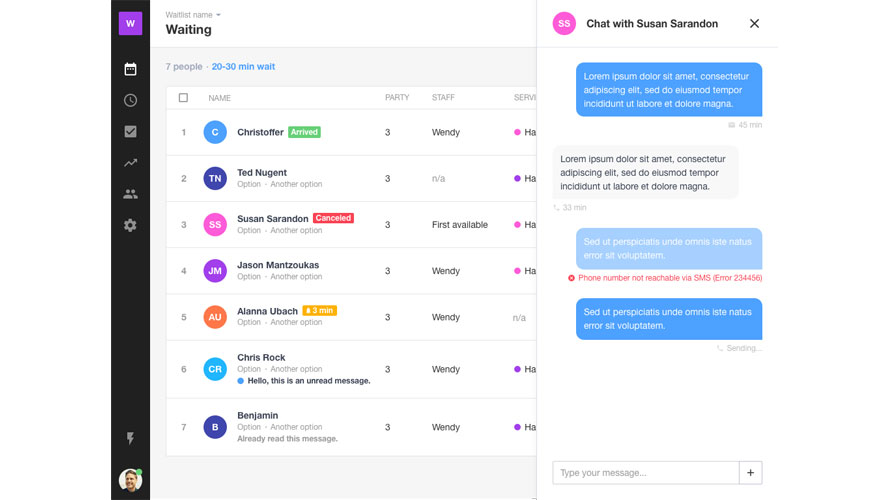Click the lightning bolt icon in sidebar

(x=130, y=439)
